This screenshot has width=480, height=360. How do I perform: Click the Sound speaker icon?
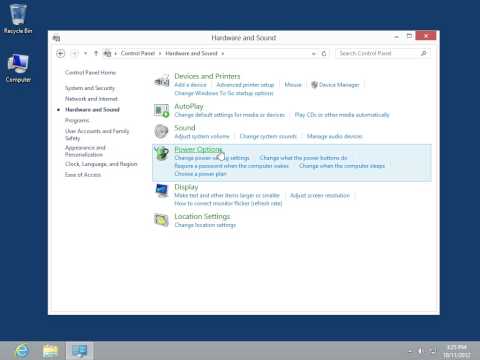162,131
